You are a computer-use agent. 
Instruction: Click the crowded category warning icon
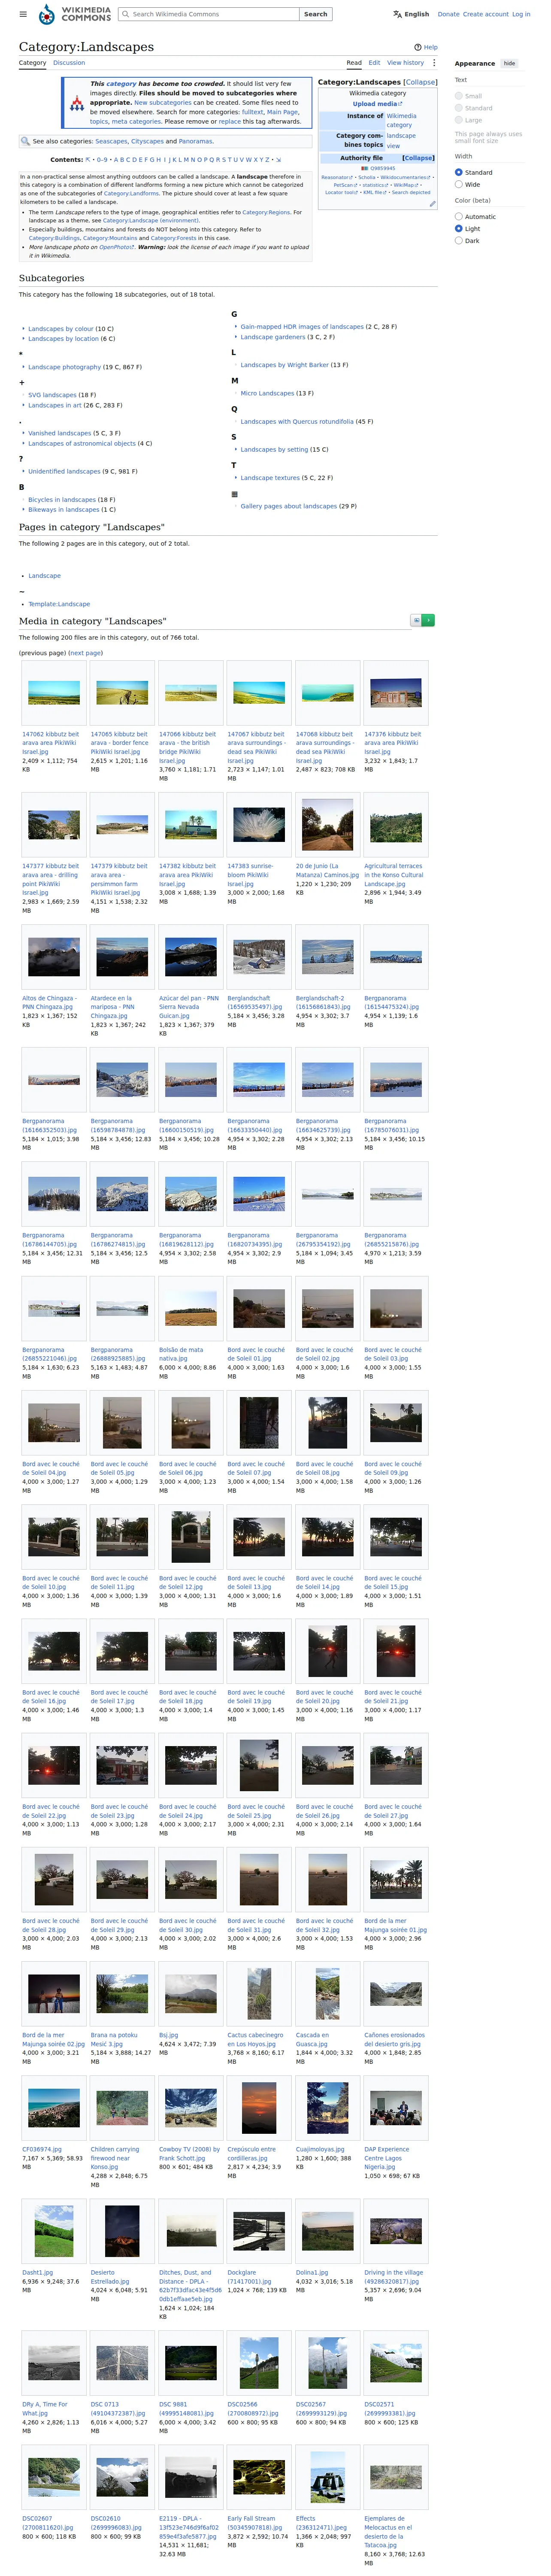[x=77, y=103]
